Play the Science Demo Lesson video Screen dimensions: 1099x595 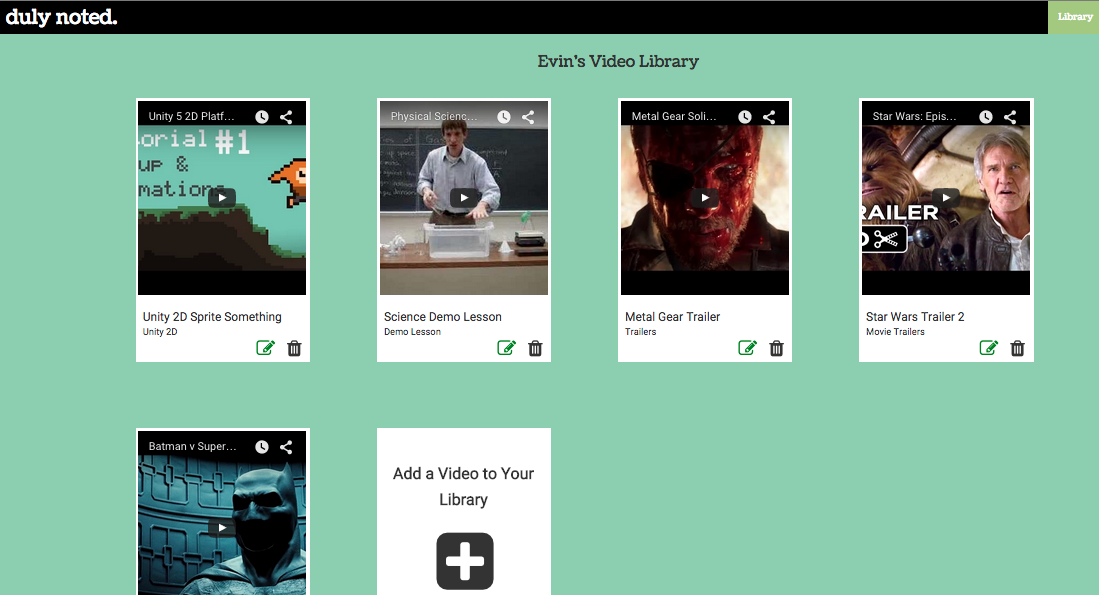coord(463,198)
